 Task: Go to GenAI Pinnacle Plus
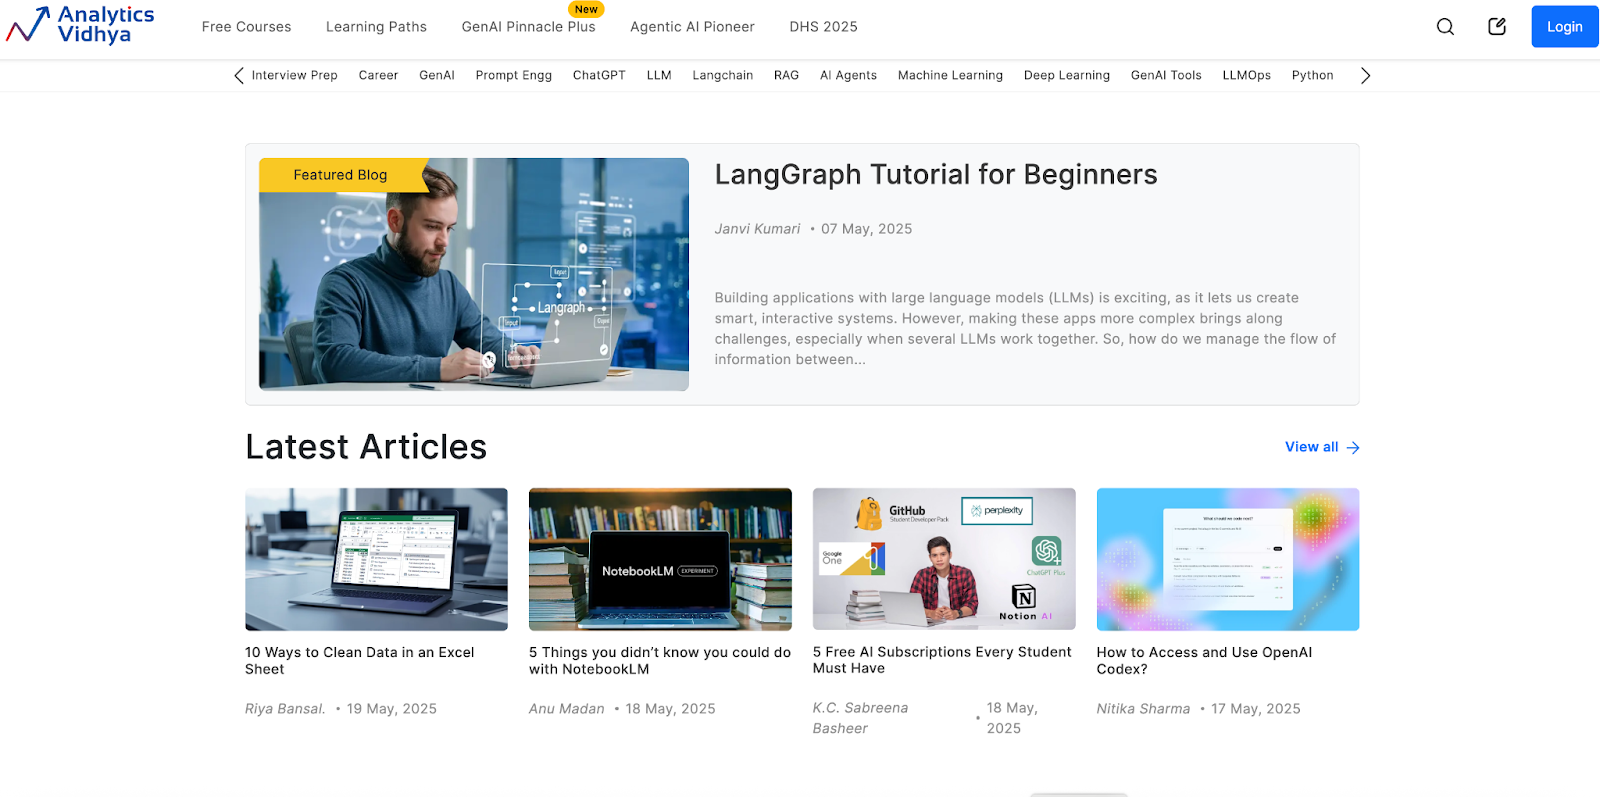(x=528, y=27)
